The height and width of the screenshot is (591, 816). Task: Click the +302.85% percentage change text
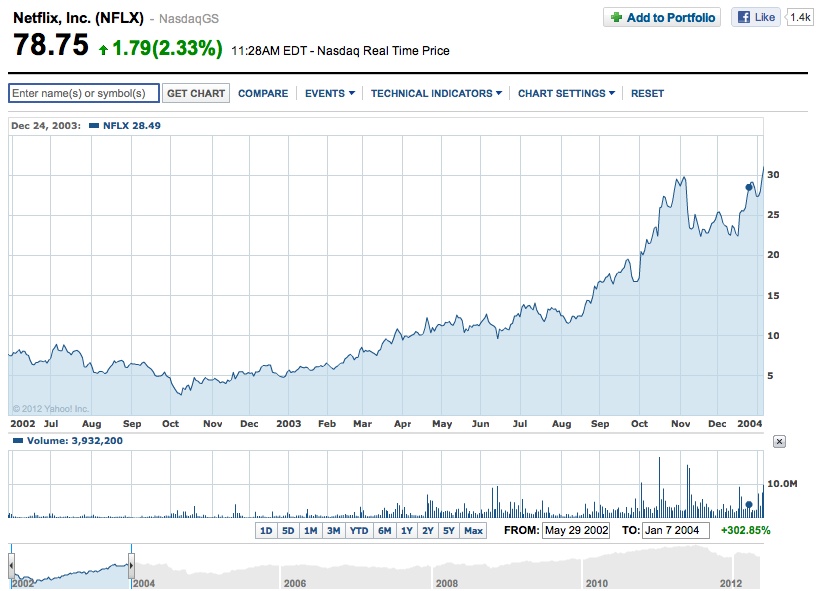coord(745,531)
